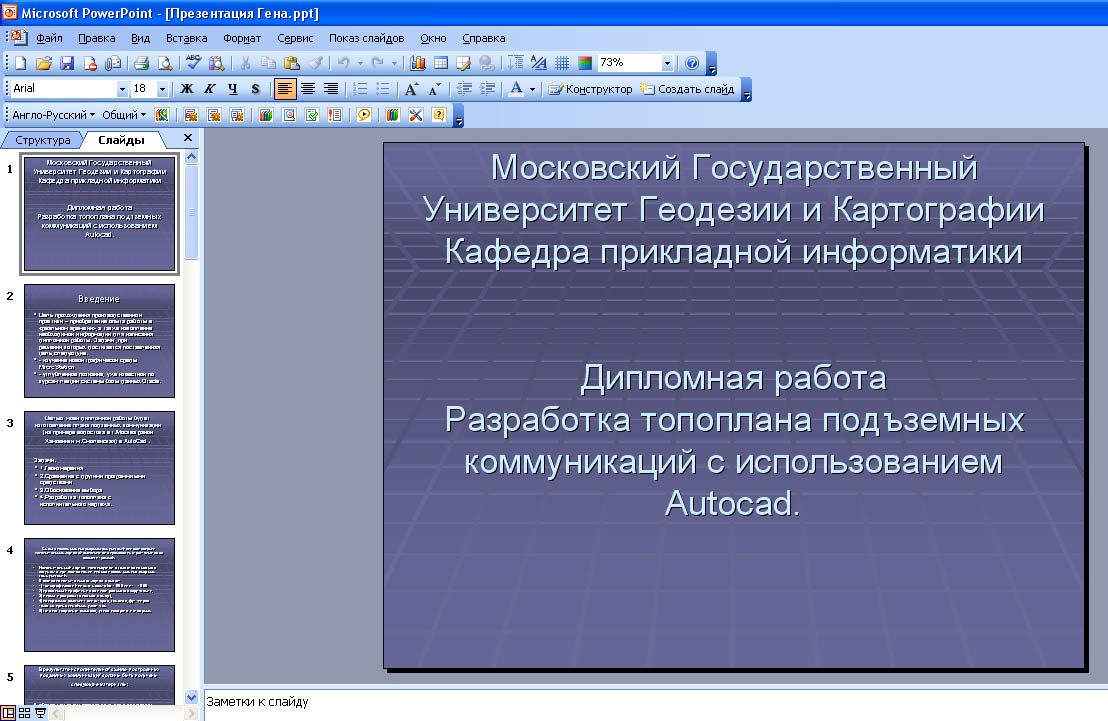Viewport: 1108px width, 721px height.
Task: Click the Decrease Font Size icon
Action: click(x=435, y=89)
